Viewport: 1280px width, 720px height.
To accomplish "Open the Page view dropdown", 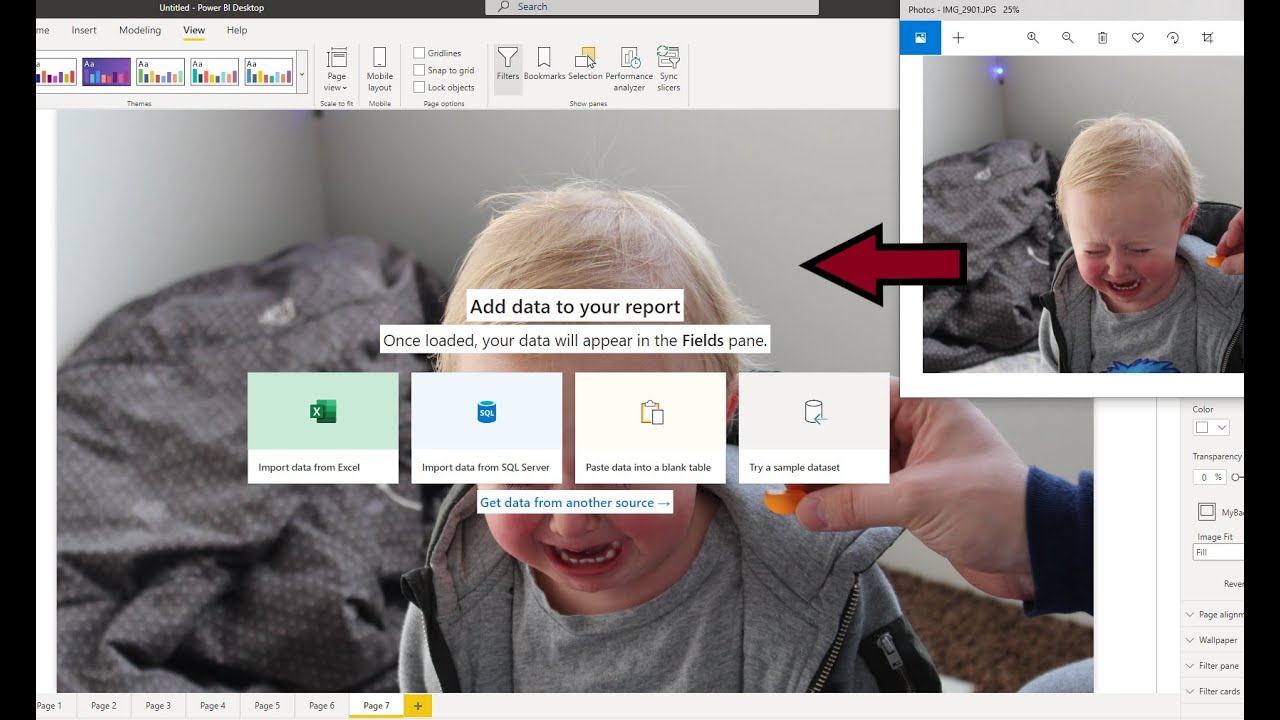I will click(337, 69).
